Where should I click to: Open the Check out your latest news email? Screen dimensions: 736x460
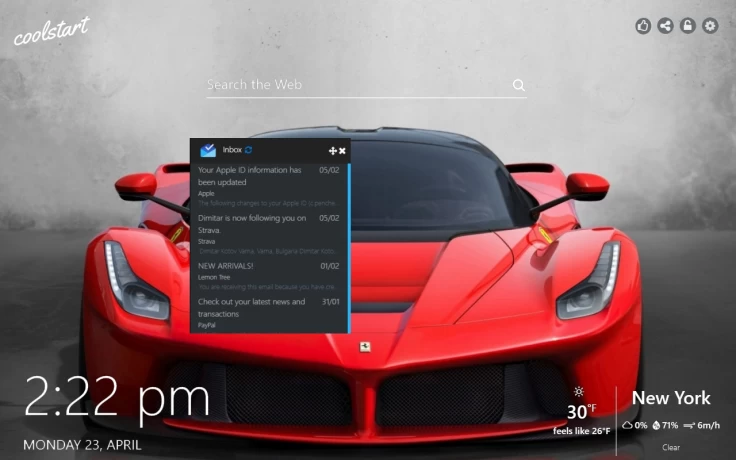268,314
